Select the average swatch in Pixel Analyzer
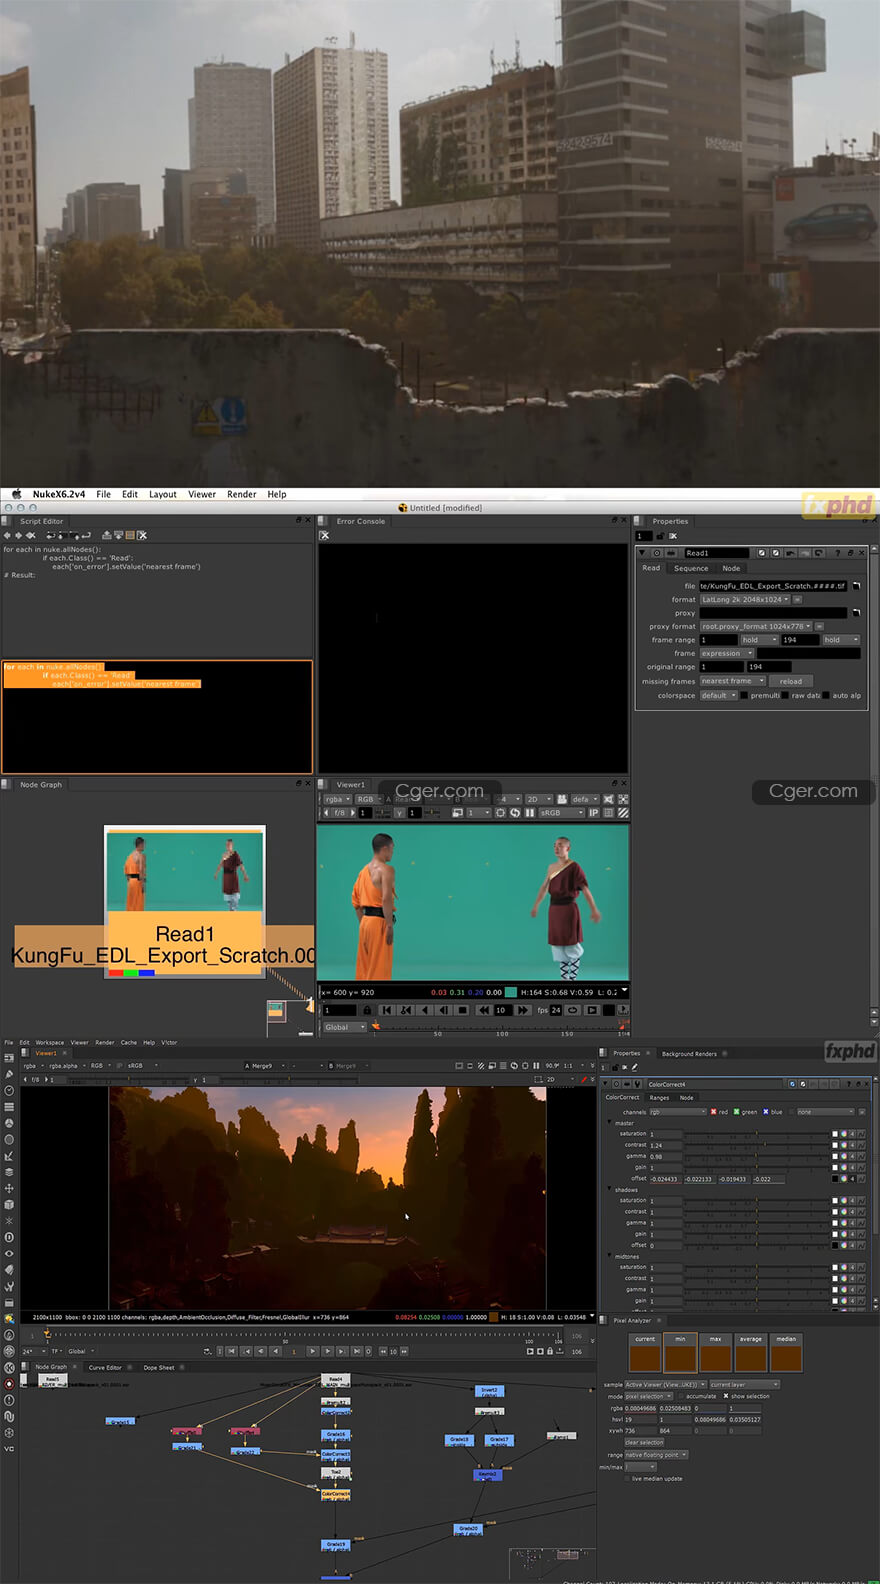Viewport: 880px width, 1584px height. tap(750, 1352)
